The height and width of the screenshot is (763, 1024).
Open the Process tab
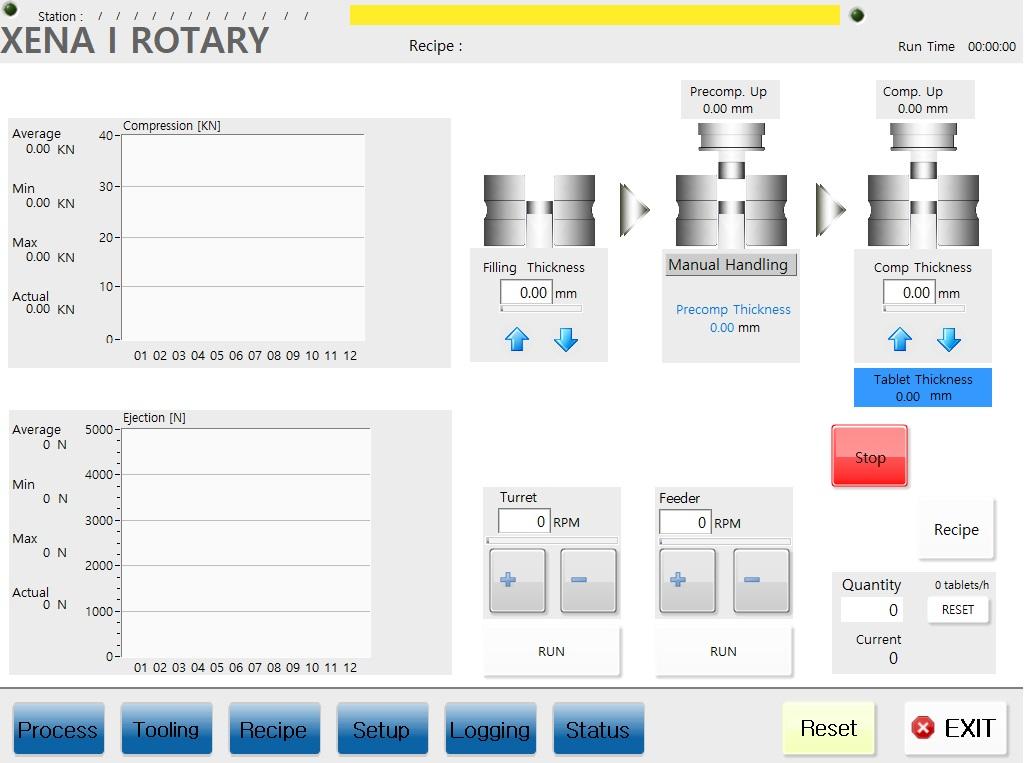coord(58,729)
